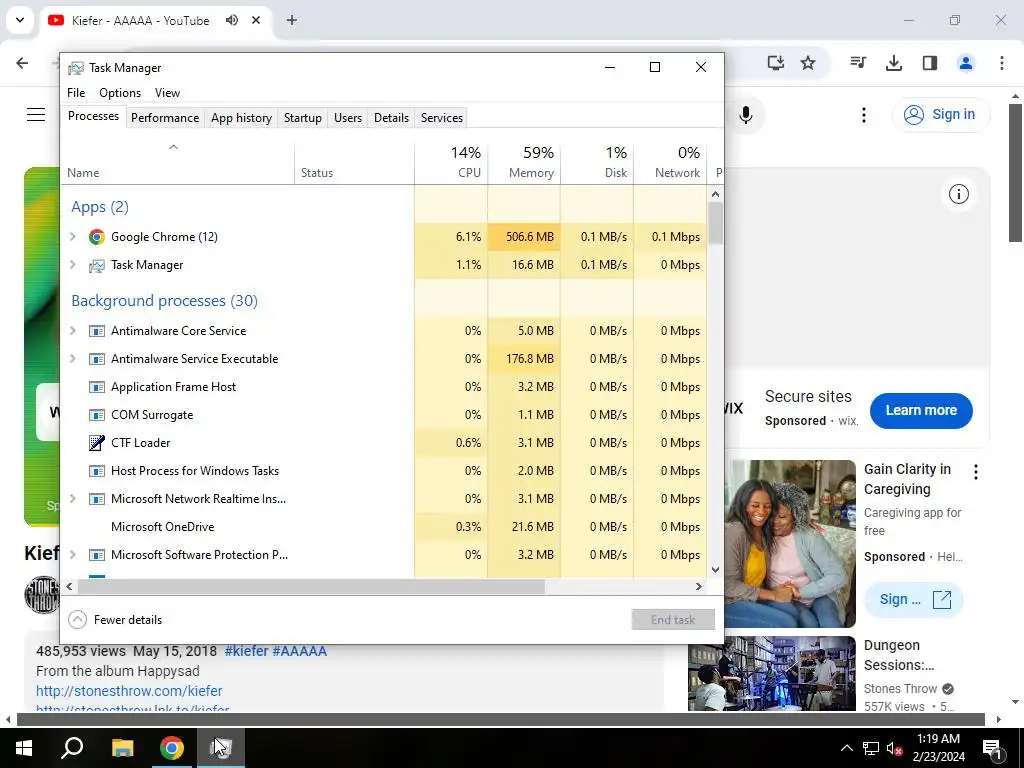The image size is (1024, 768).
Task: Switch to the Details tab
Action: click(x=391, y=118)
